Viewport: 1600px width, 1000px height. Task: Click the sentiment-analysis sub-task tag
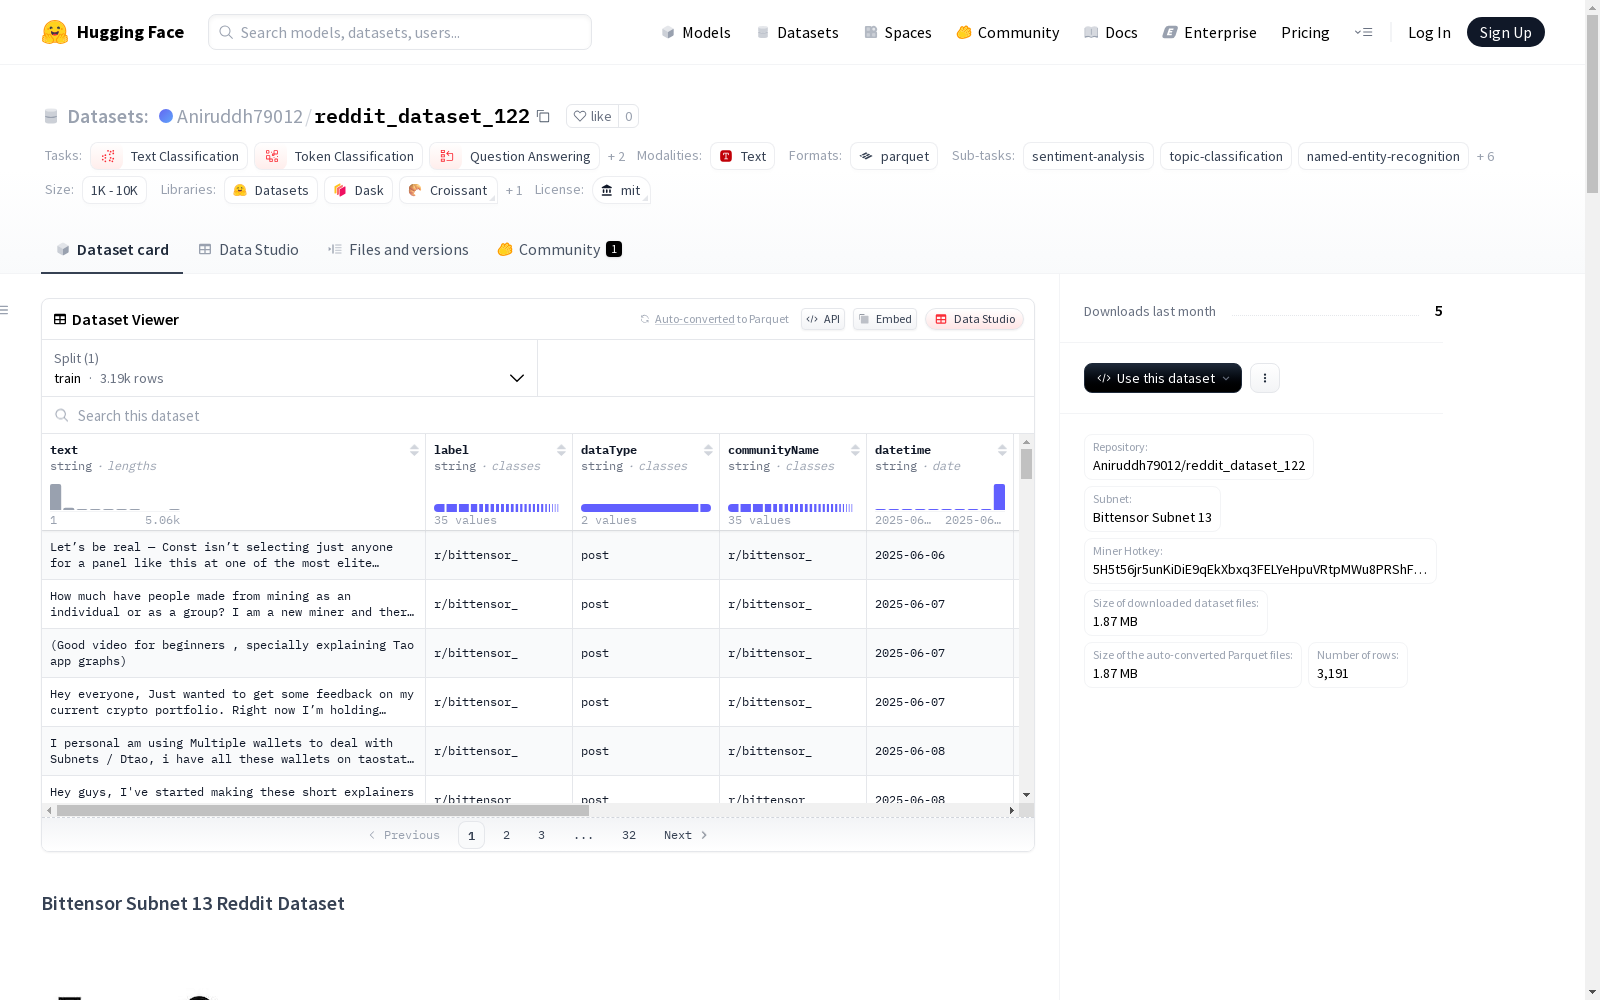(x=1088, y=156)
